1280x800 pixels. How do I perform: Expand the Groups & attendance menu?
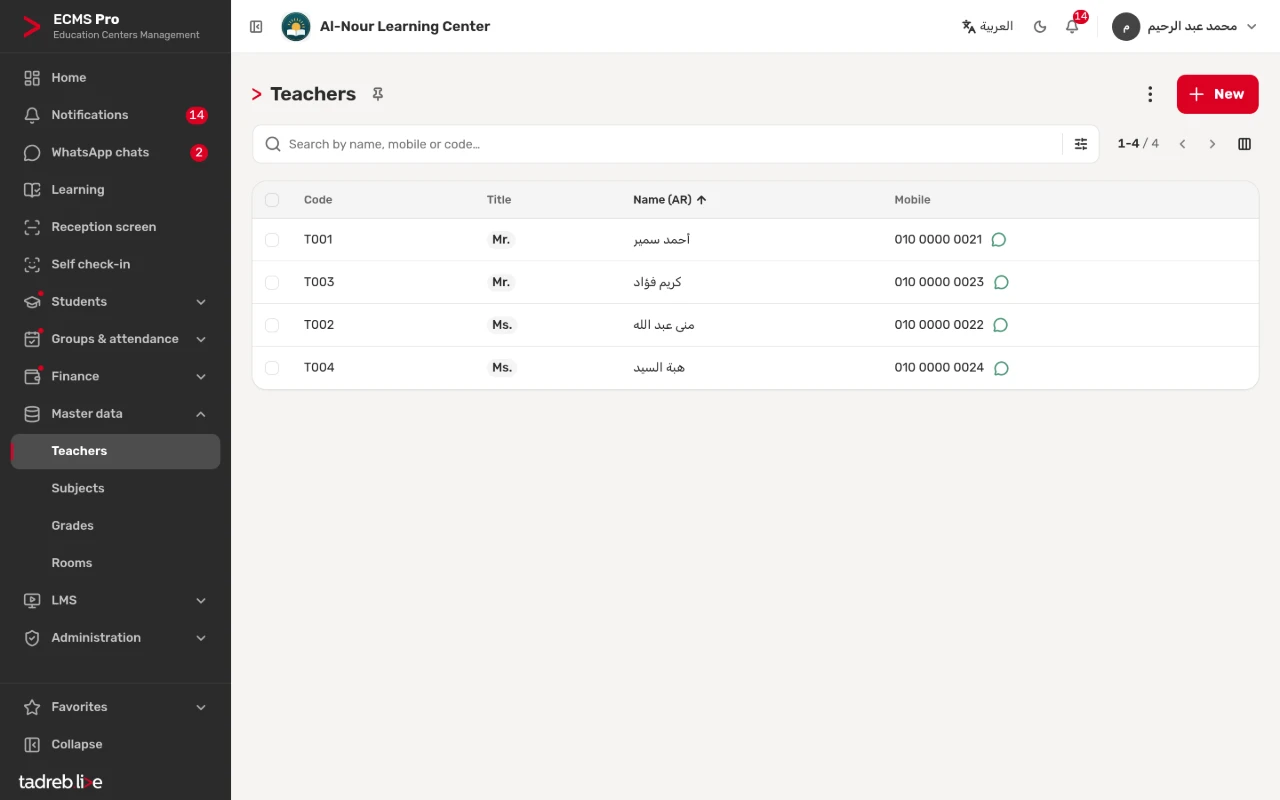pyautogui.click(x=115, y=339)
